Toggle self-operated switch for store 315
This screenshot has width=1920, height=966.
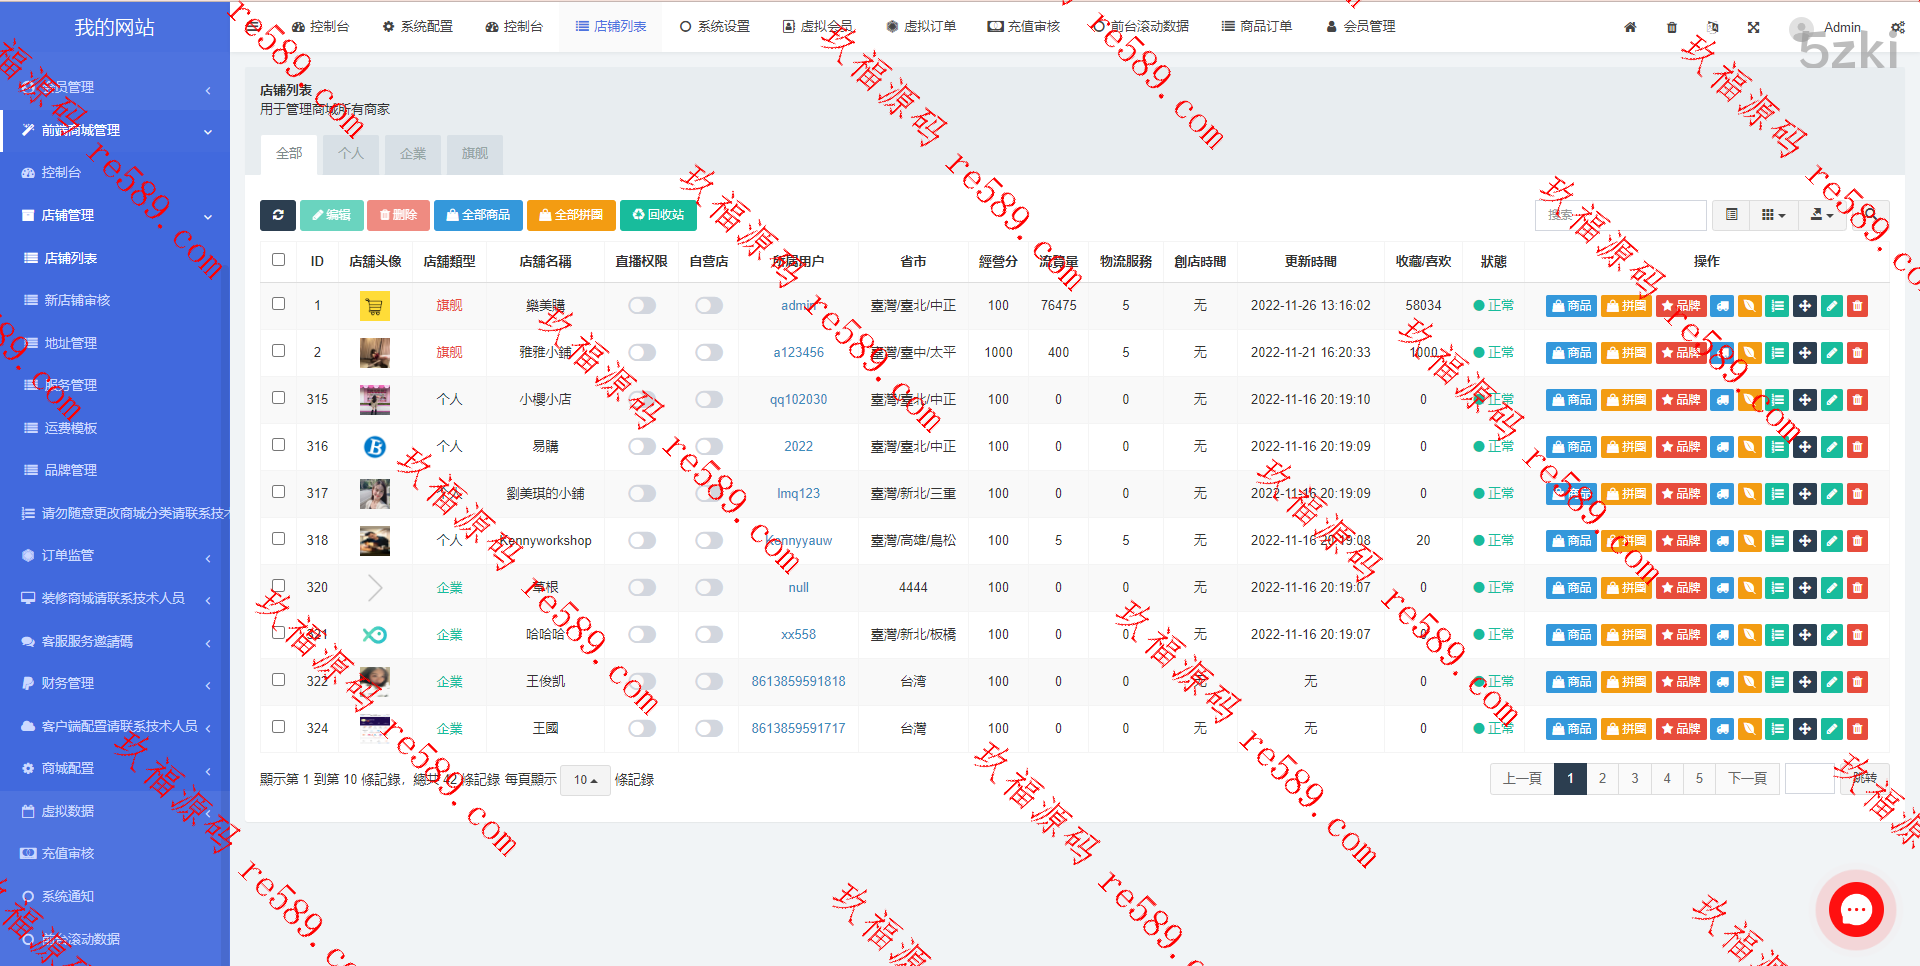(x=709, y=400)
